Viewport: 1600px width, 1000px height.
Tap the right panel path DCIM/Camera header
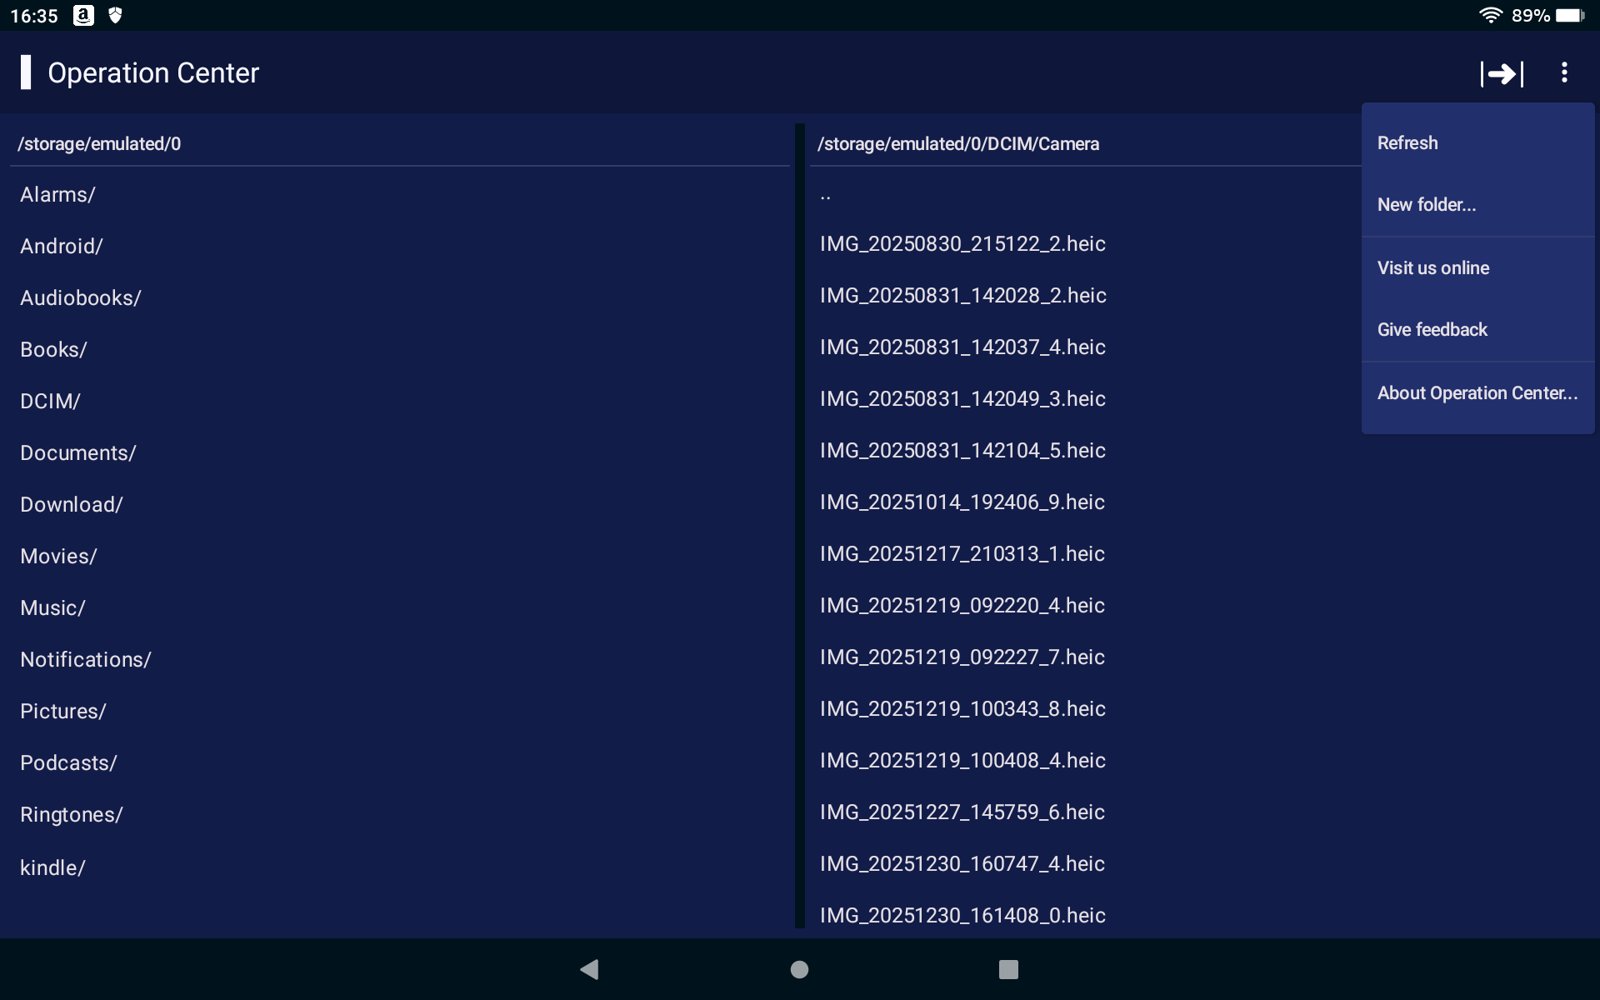click(x=957, y=144)
